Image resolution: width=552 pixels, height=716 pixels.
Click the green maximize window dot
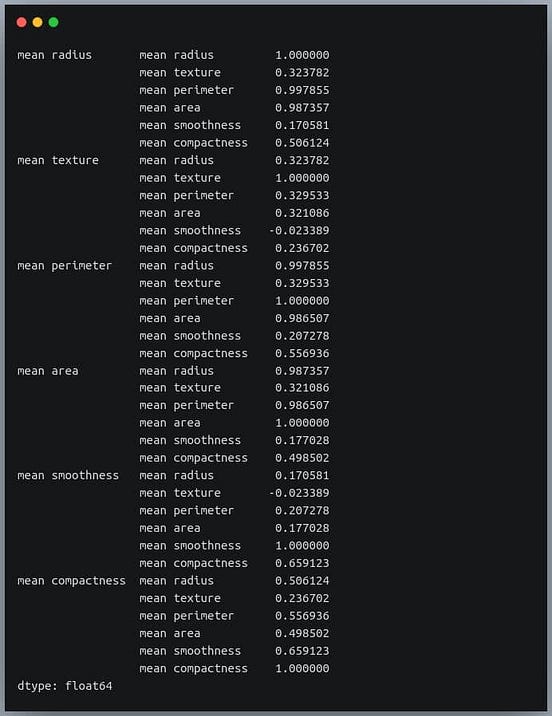53,22
